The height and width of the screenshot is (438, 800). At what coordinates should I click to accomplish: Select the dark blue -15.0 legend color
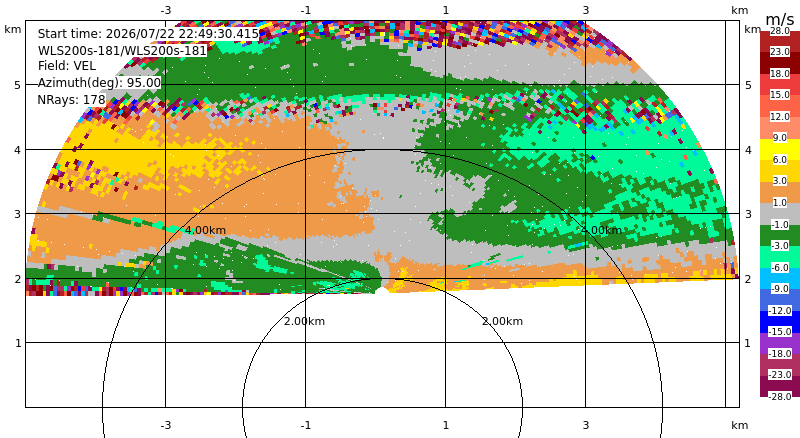[x=780, y=321]
